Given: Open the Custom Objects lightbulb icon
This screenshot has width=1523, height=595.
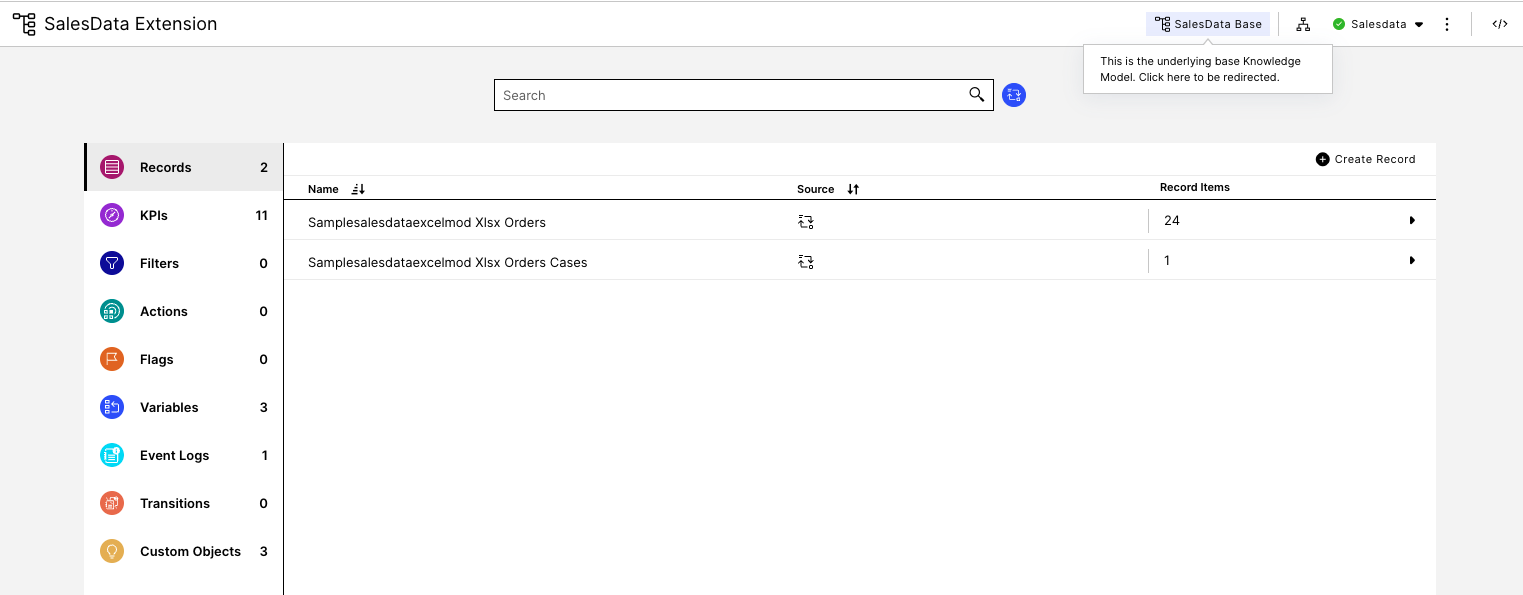Looking at the screenshot, I should pos(112,551).
